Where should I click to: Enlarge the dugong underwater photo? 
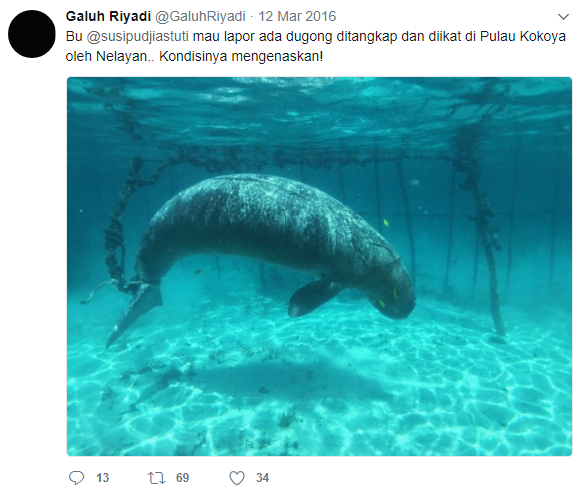(319, 266)
